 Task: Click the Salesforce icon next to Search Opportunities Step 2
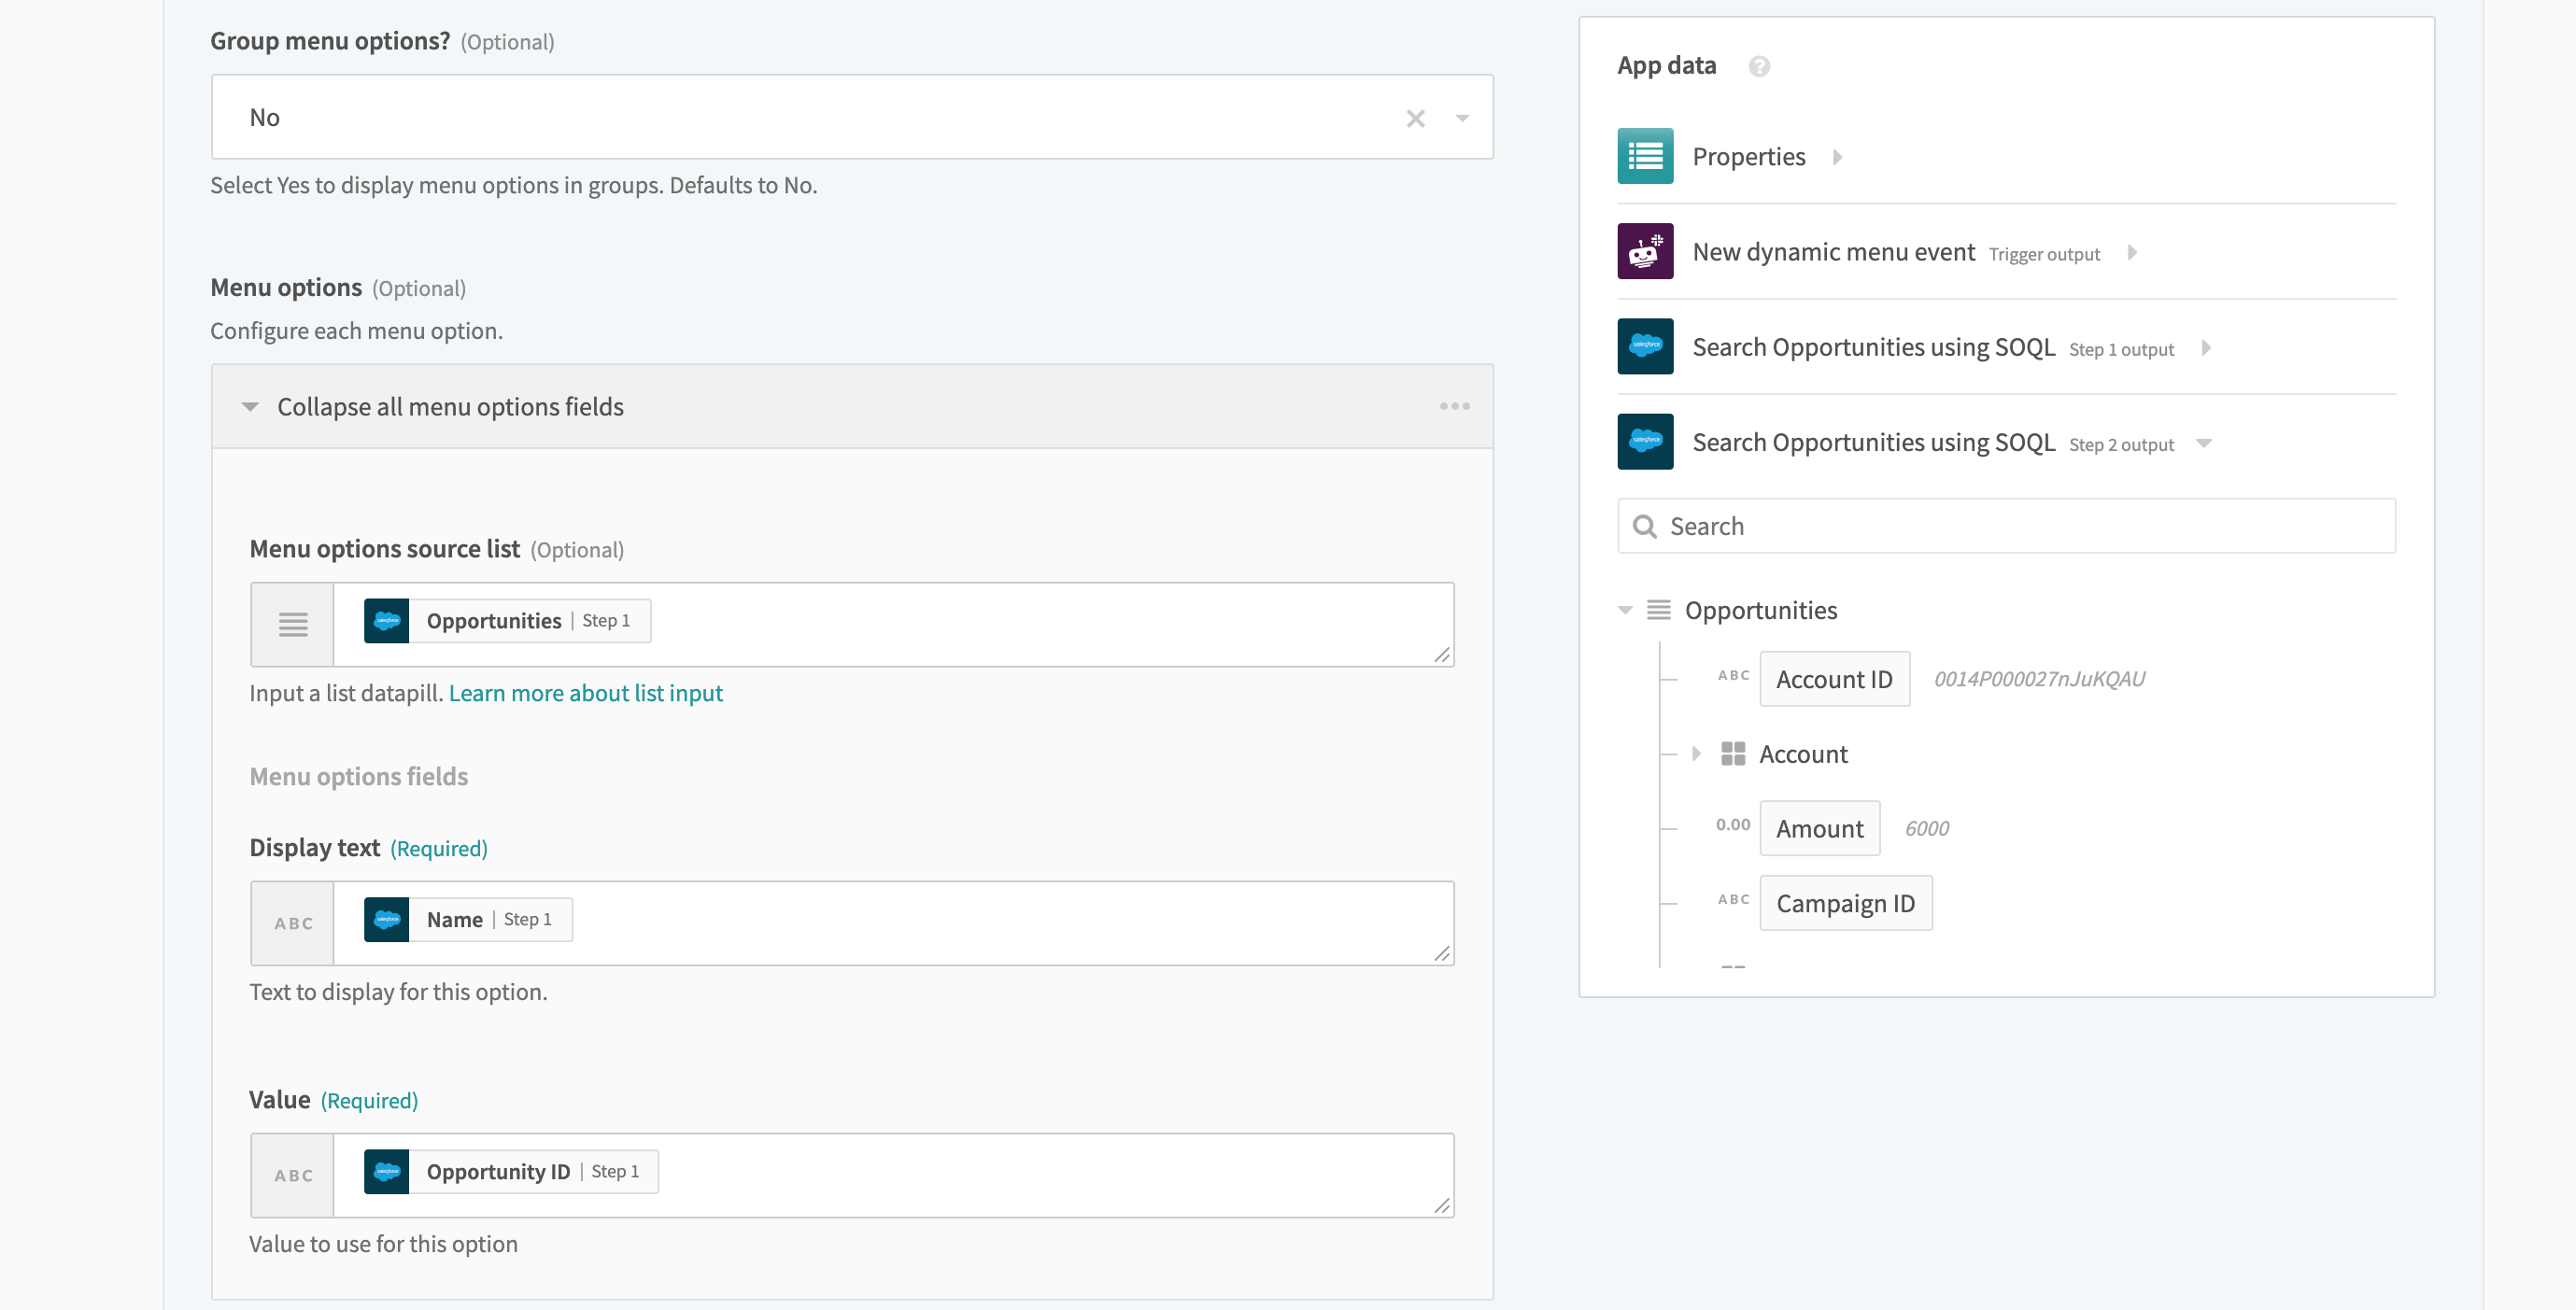[1644, 441]
